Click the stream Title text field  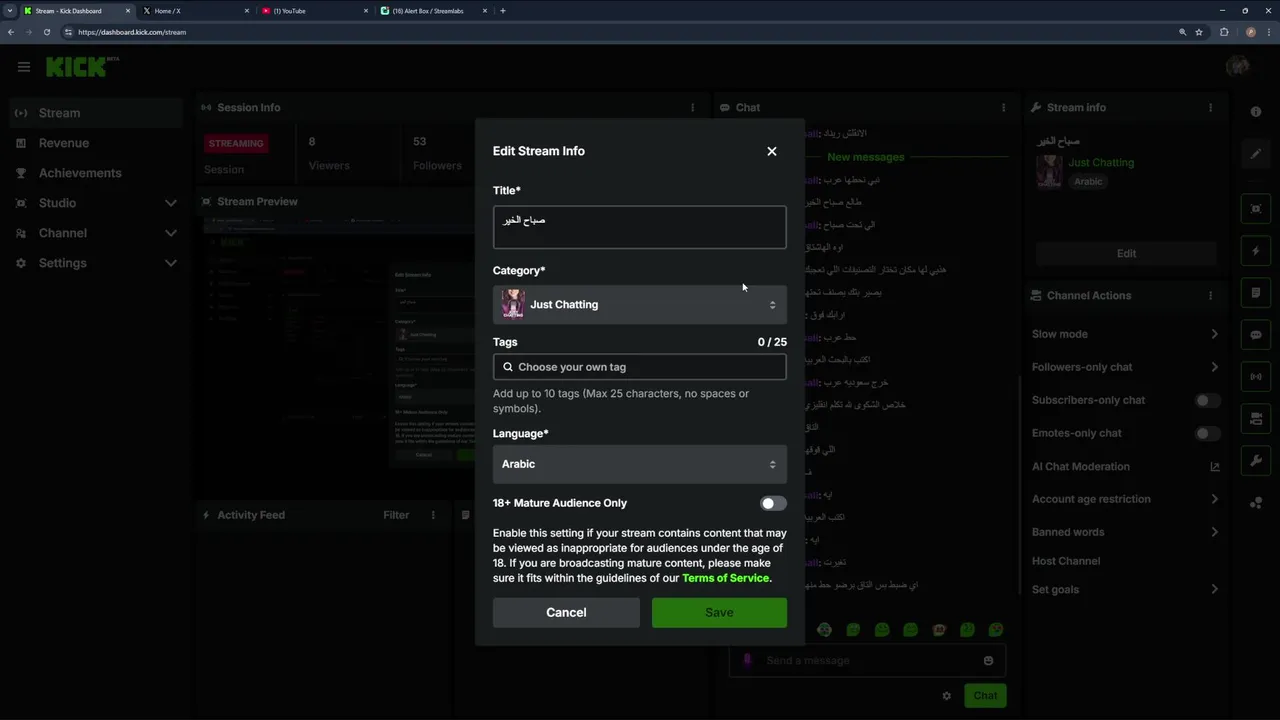point(639,227)
